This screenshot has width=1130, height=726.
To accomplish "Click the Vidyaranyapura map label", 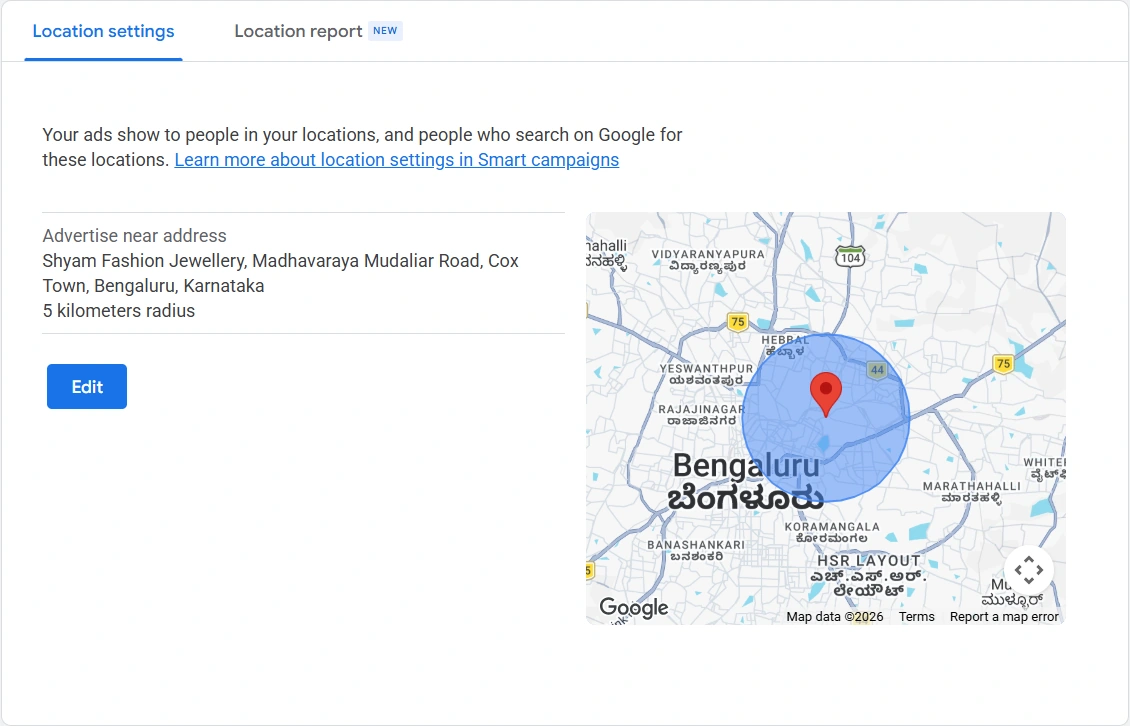I will pyautogui.click(x=708, y=260).
